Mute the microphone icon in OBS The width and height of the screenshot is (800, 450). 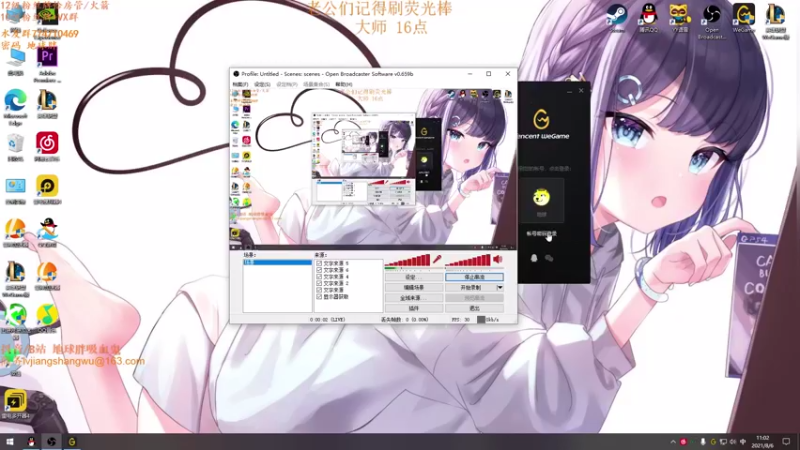click(x=437, y=260)
